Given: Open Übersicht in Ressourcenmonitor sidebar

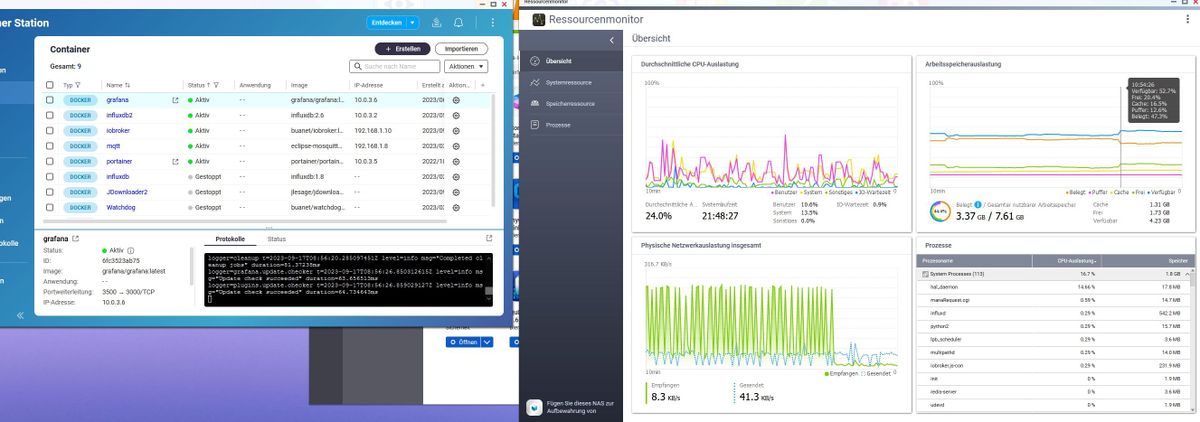Looking at the screenshot, I should pyautogui.click(x=569, y=61).
